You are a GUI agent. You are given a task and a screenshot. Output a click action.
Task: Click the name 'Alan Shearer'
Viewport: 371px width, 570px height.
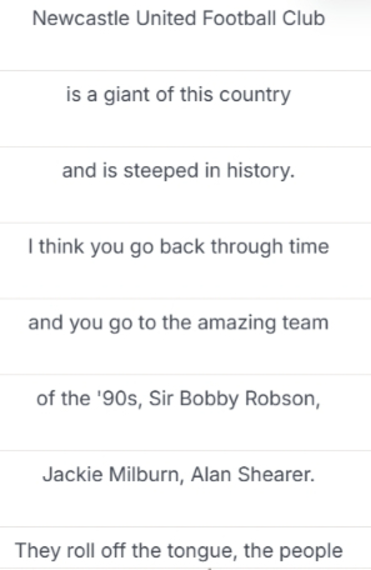[x=251, y=474]
